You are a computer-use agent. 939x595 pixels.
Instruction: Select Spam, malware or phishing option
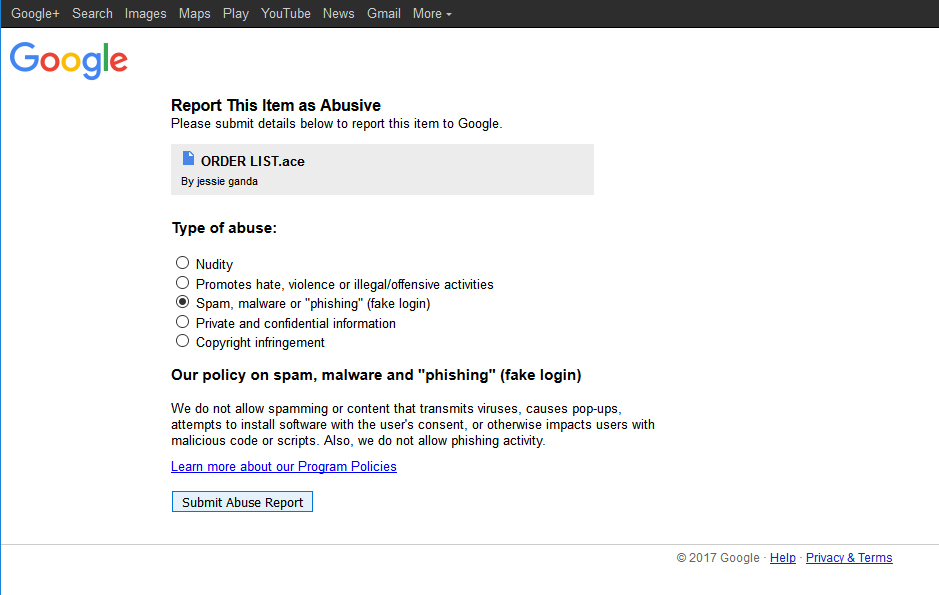point(182,302)
